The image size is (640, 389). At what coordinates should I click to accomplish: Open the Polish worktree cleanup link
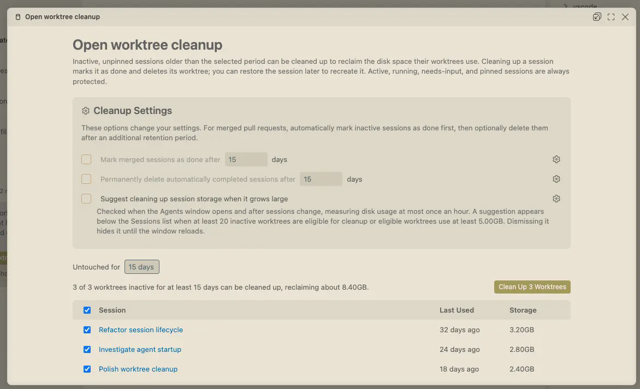coord(138,369)
